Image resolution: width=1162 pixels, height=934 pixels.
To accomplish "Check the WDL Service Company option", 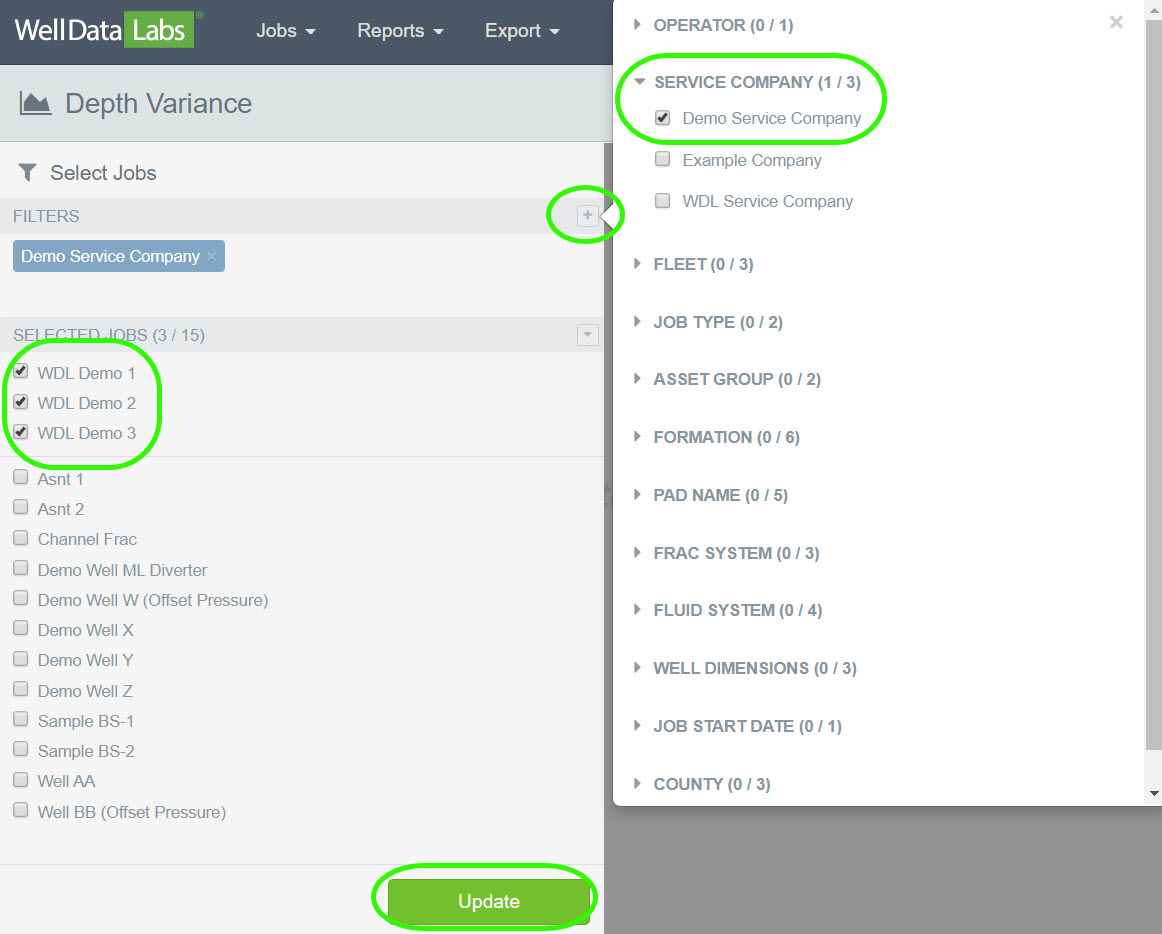I will [663, 201].
